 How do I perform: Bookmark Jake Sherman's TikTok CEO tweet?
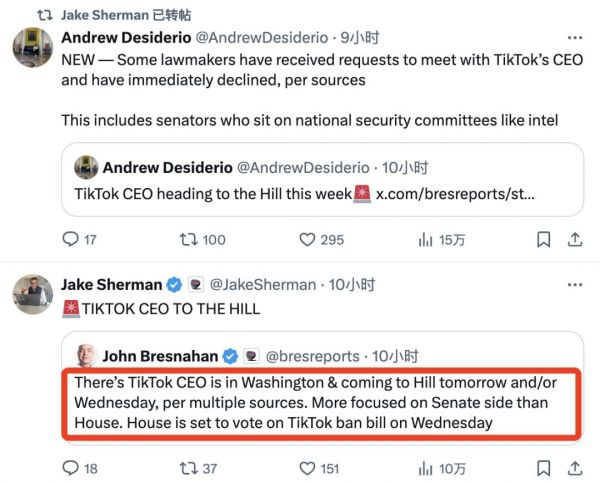tap(543, 467)
